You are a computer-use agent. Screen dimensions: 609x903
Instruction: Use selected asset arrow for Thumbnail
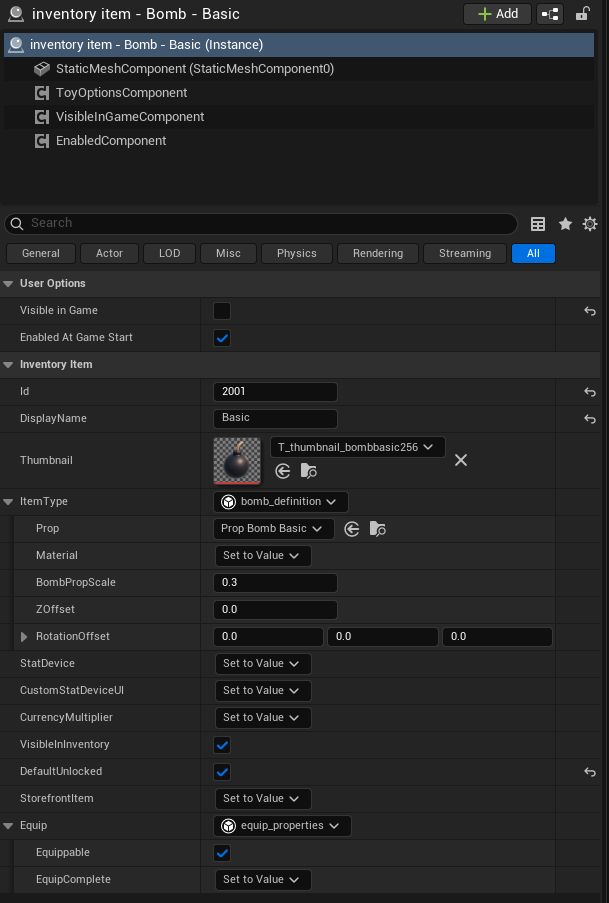(x=282, y=471)
